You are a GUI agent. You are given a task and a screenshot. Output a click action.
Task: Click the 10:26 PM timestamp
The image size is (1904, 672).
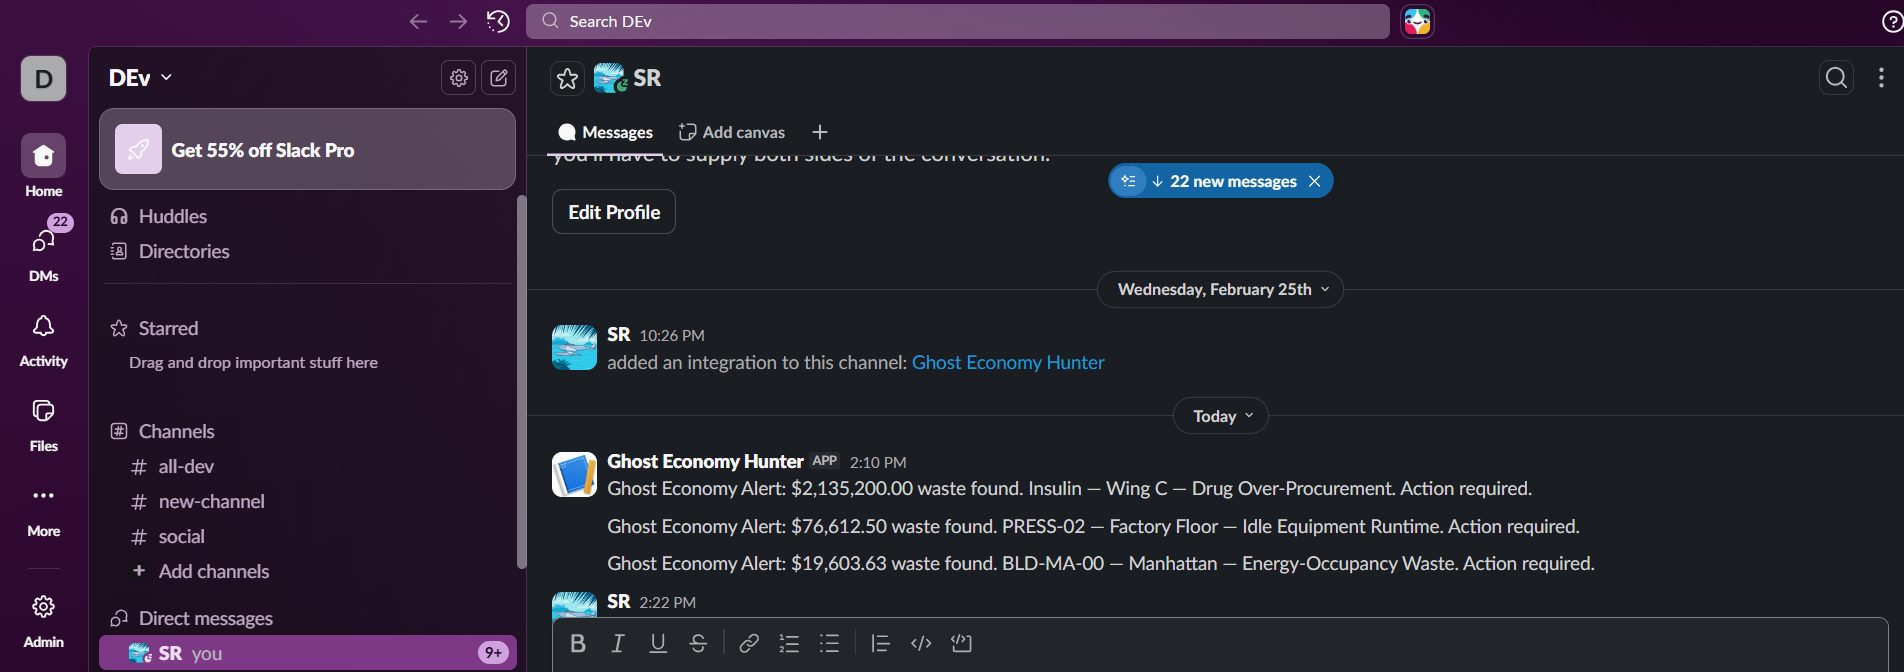click(x=672, y=335)
